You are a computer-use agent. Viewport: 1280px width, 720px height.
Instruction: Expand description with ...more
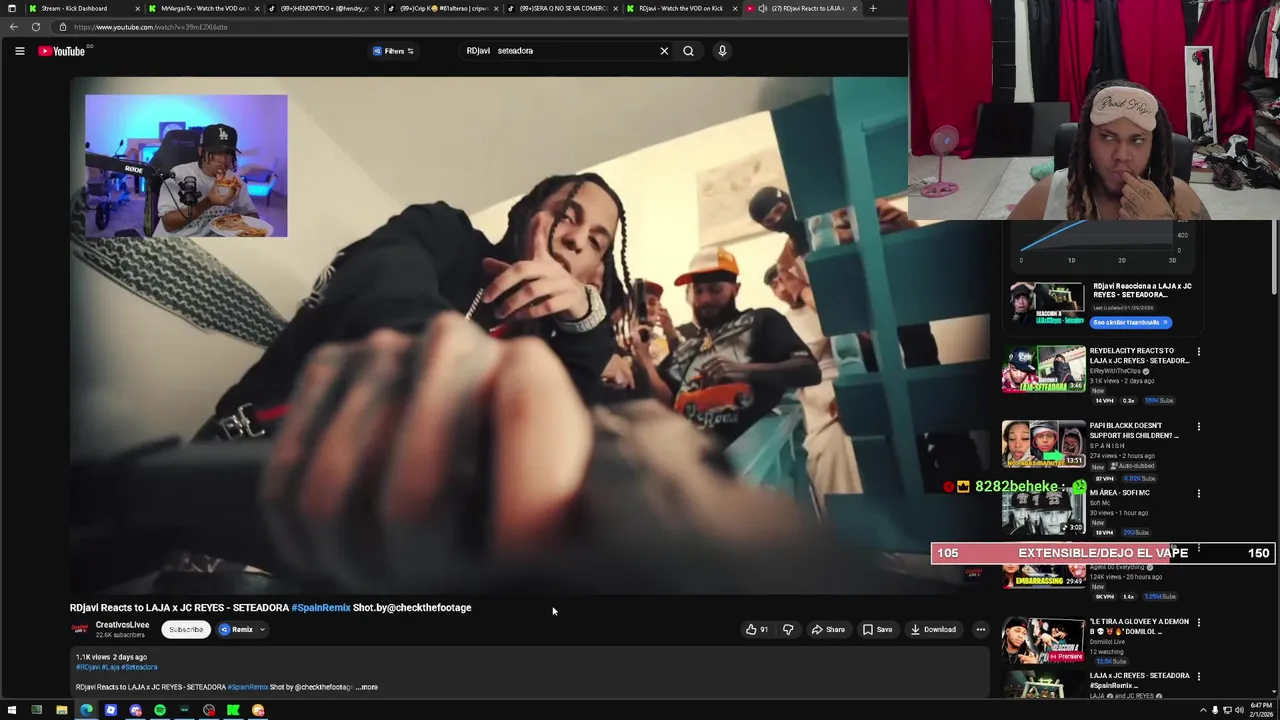tap(368, 687)
